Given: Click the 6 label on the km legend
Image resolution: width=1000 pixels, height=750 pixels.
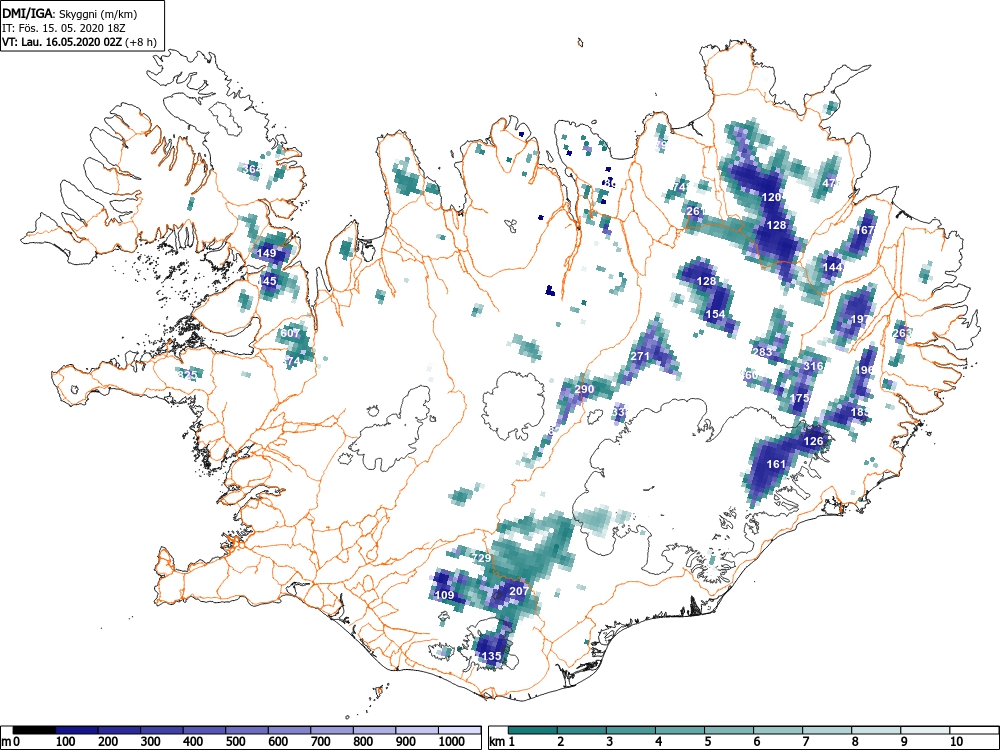Looking at the screenshot, I should (756, 742).
